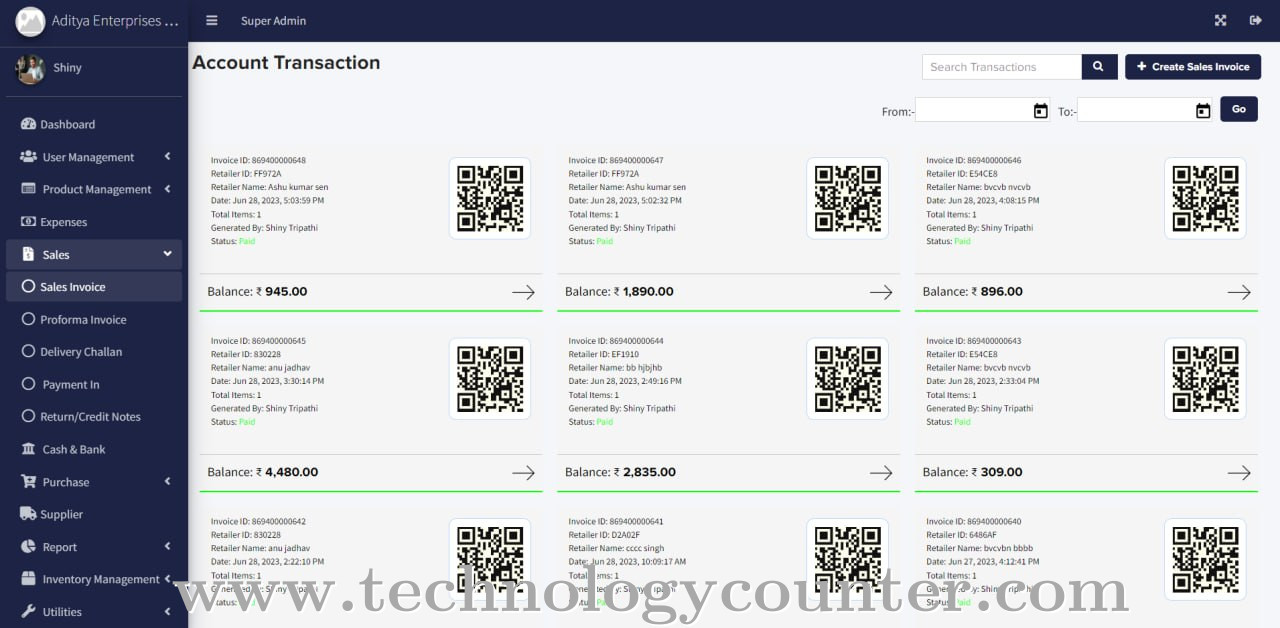Open invoice 869400000643 via arrow

coord(1239,473)
